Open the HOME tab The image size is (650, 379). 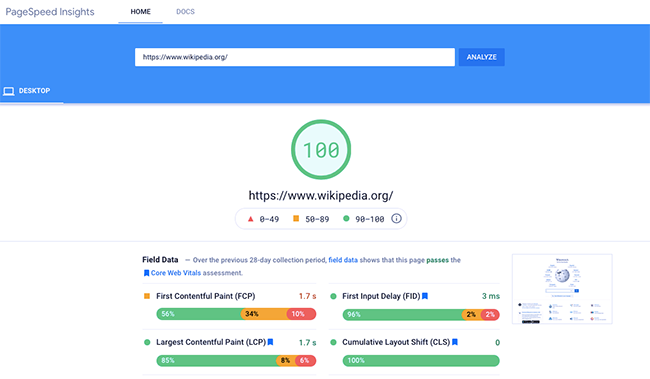coord(141,12)
